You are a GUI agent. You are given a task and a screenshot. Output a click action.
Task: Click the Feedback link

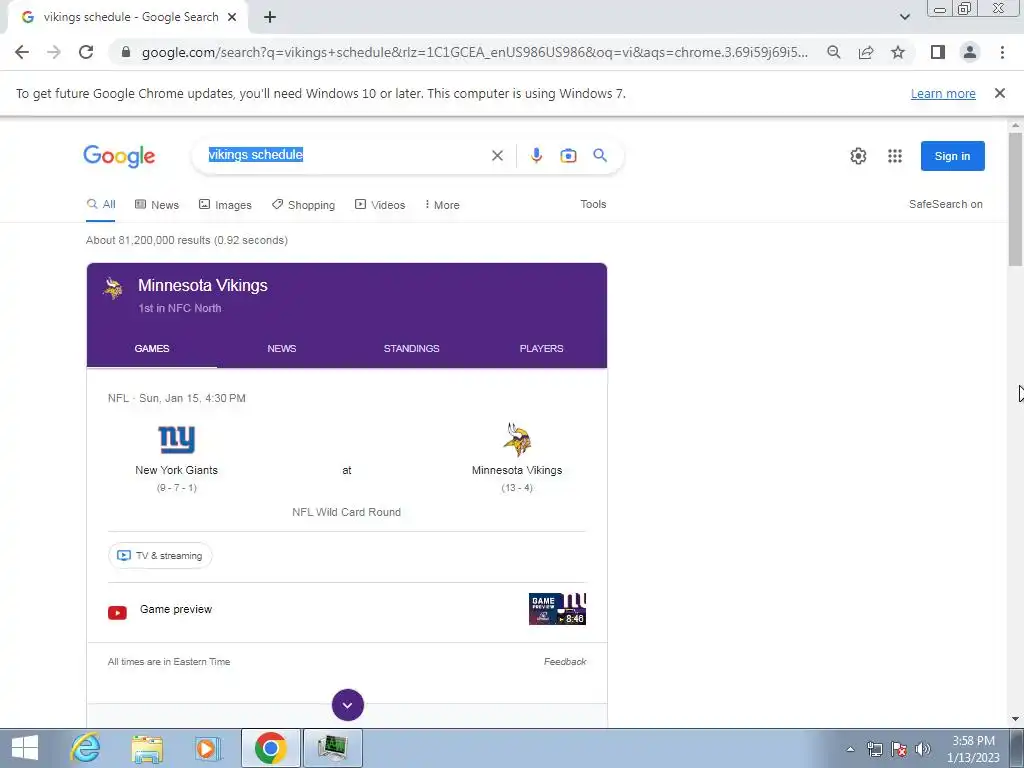click(565, 662)
